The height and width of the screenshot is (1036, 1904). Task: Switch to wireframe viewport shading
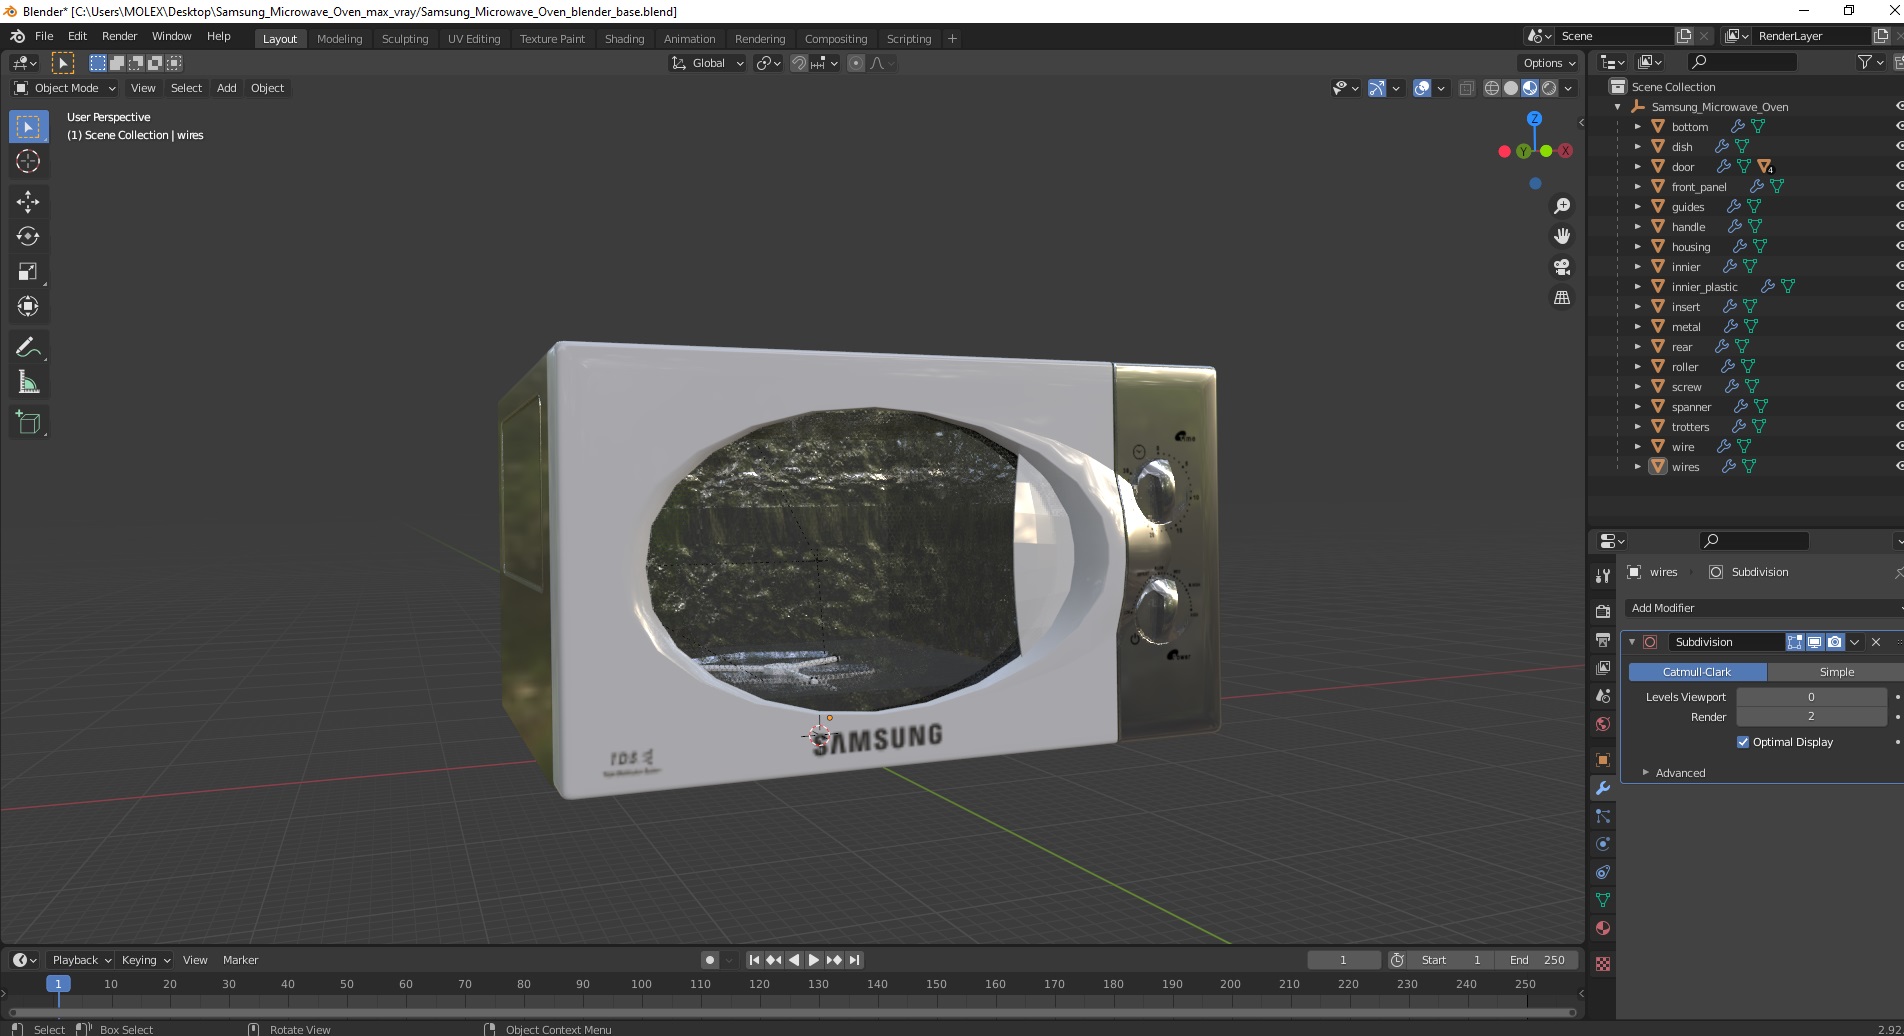[x=1492, y=88]
